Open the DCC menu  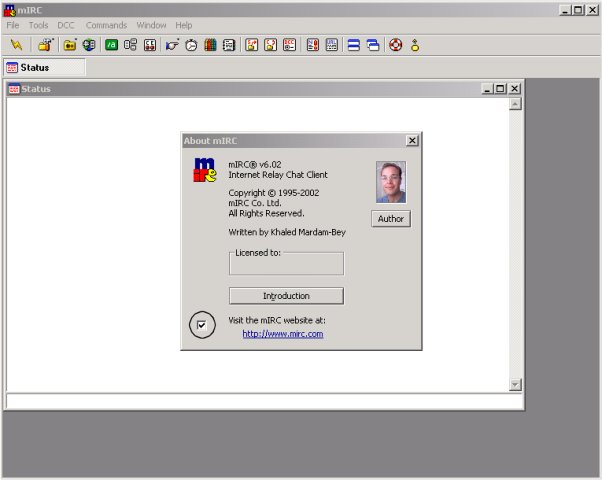coord(66,25)
